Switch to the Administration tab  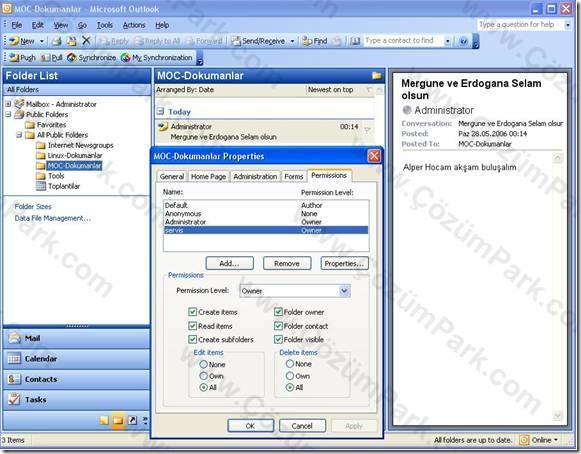point(255,177)
